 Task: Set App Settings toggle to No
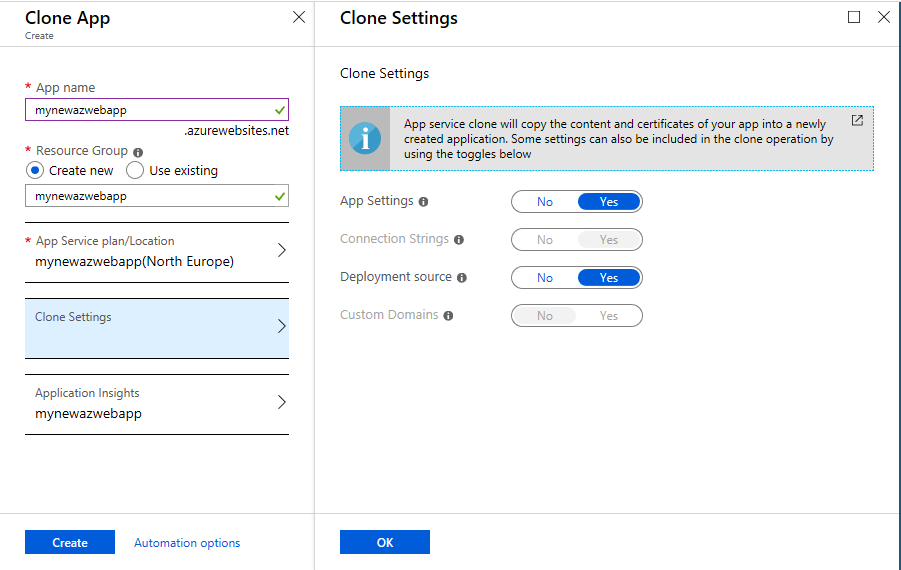pyautogui.click(x=545, y=202)
